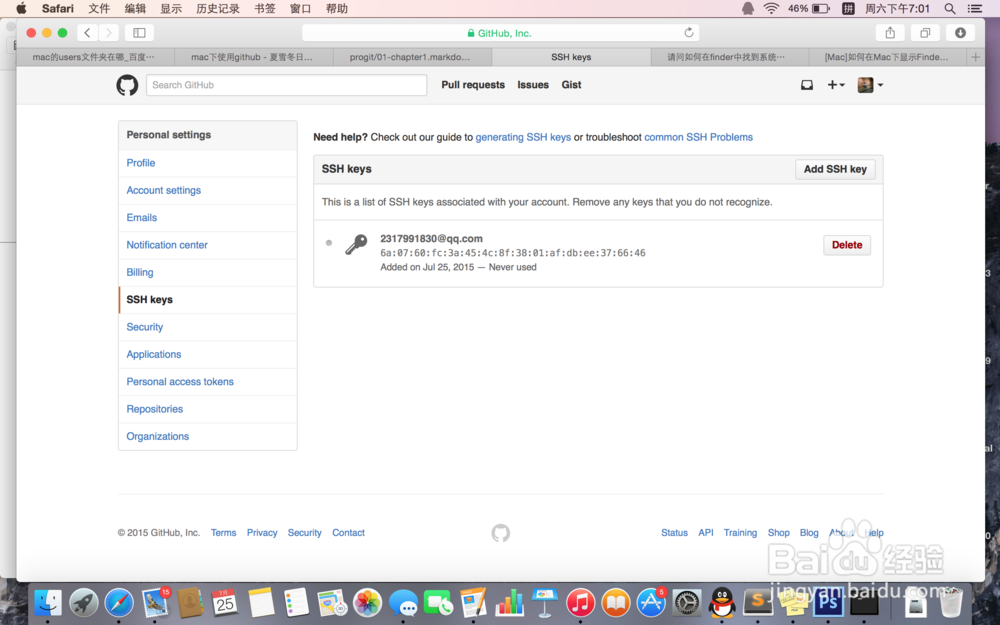Open App Store in Dock

pyautogui.click(x=651, y=603)
